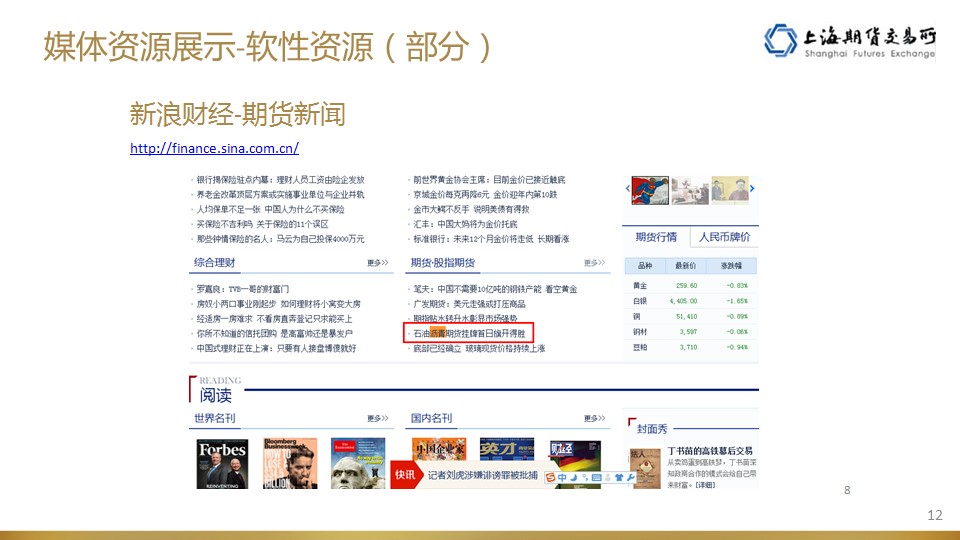
Task: Open the 国内名刊 section heading
Action: click(432, 418)
